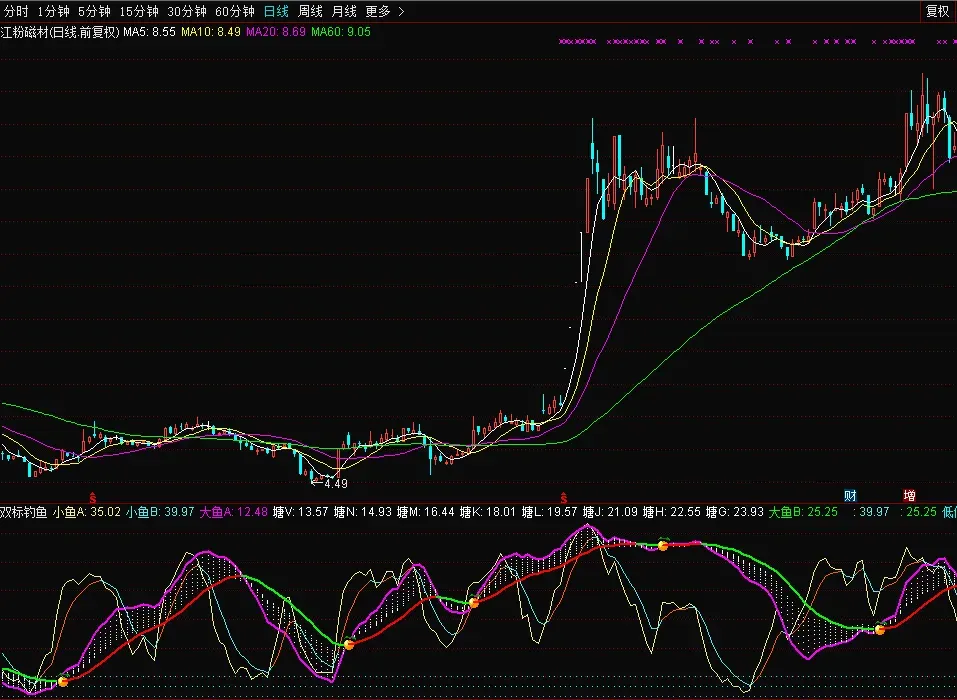Screen dimensions: 957x700
Task: Click the 塘N: 14.93 value
Action: tap(363, 512)
